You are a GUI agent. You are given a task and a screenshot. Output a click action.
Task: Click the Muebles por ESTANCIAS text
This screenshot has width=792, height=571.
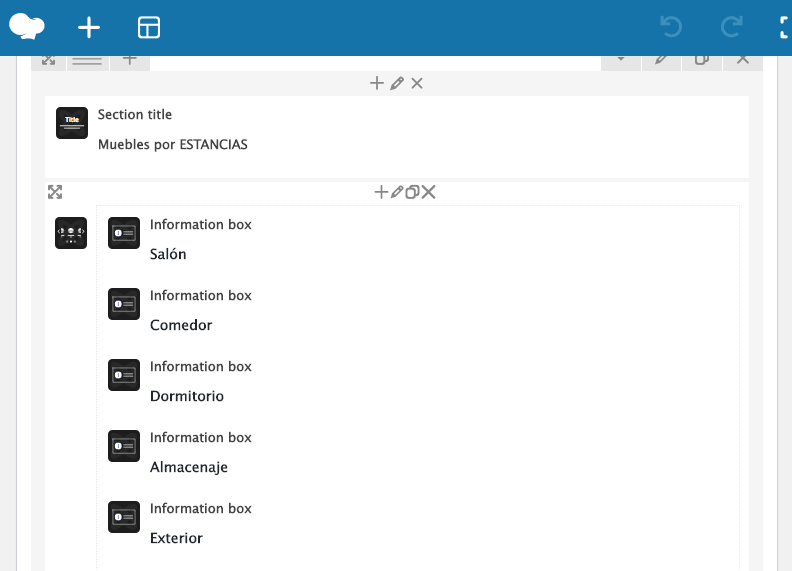(173, 145)
